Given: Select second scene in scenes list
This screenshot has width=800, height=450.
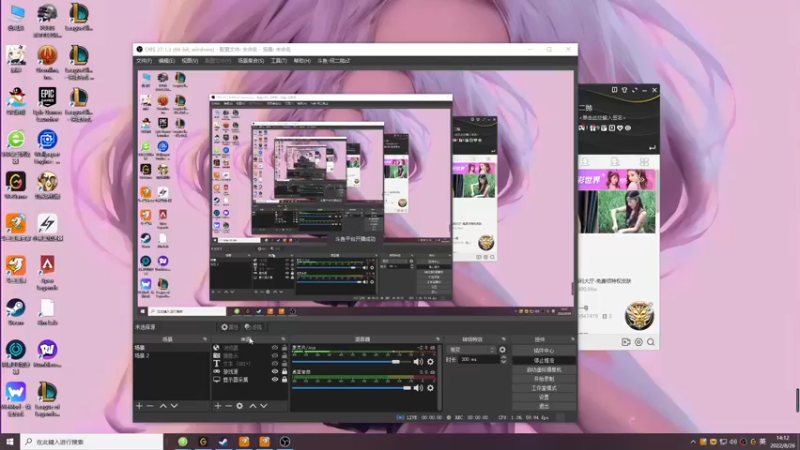Looking at the screenshot, I should (171, 356).
